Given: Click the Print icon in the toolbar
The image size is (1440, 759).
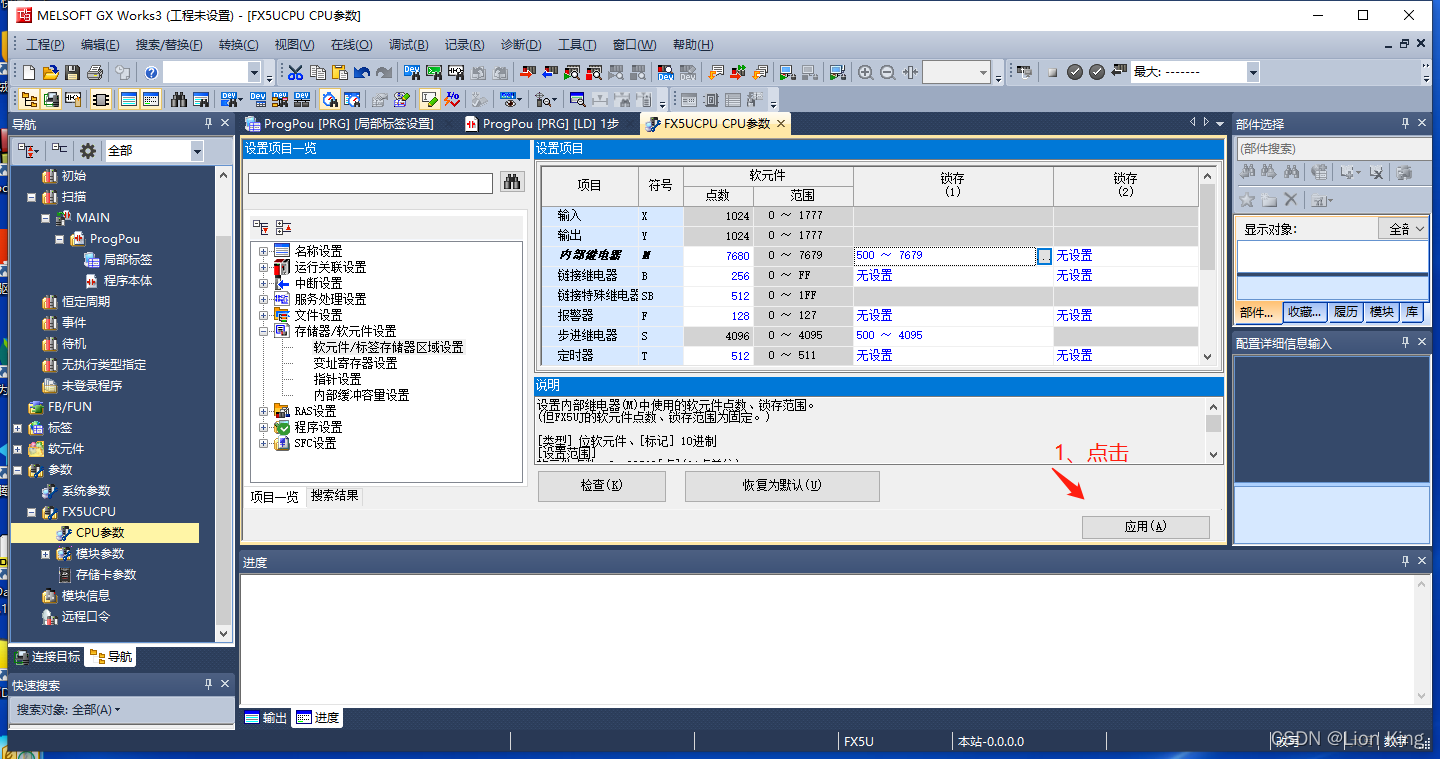Looking at the screenshot, I should tap(95, 72).
